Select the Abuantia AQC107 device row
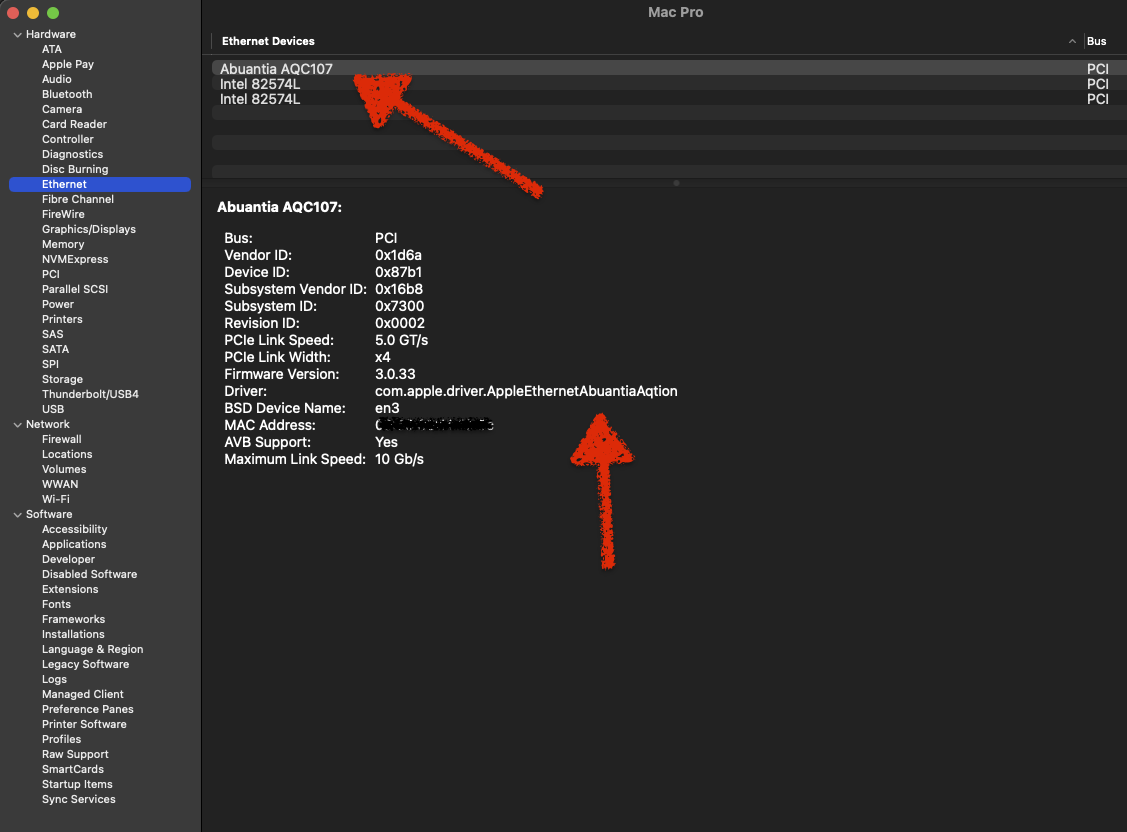 click(669, 69)
